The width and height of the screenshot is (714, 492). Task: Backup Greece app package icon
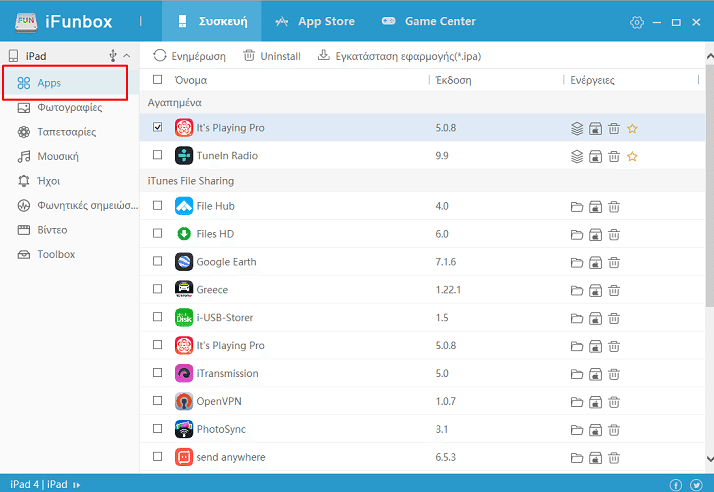click(x=595, y=291)
